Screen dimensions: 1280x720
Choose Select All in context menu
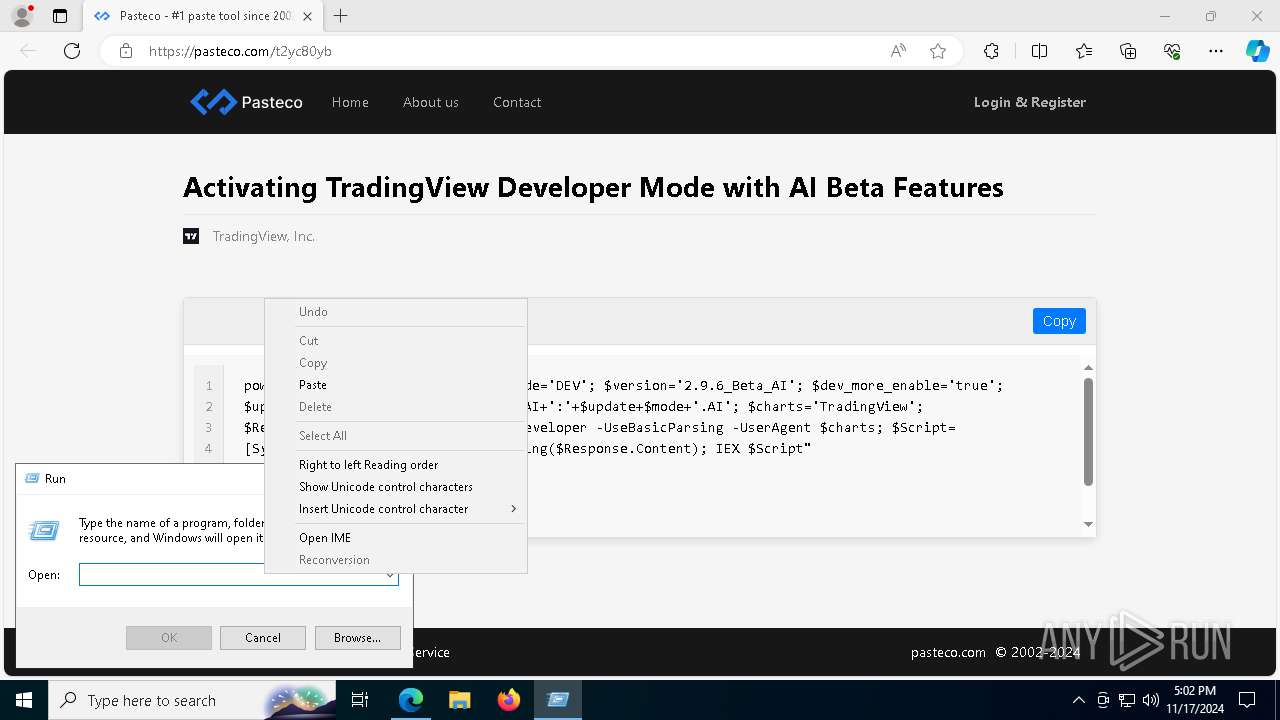point(395,436)
